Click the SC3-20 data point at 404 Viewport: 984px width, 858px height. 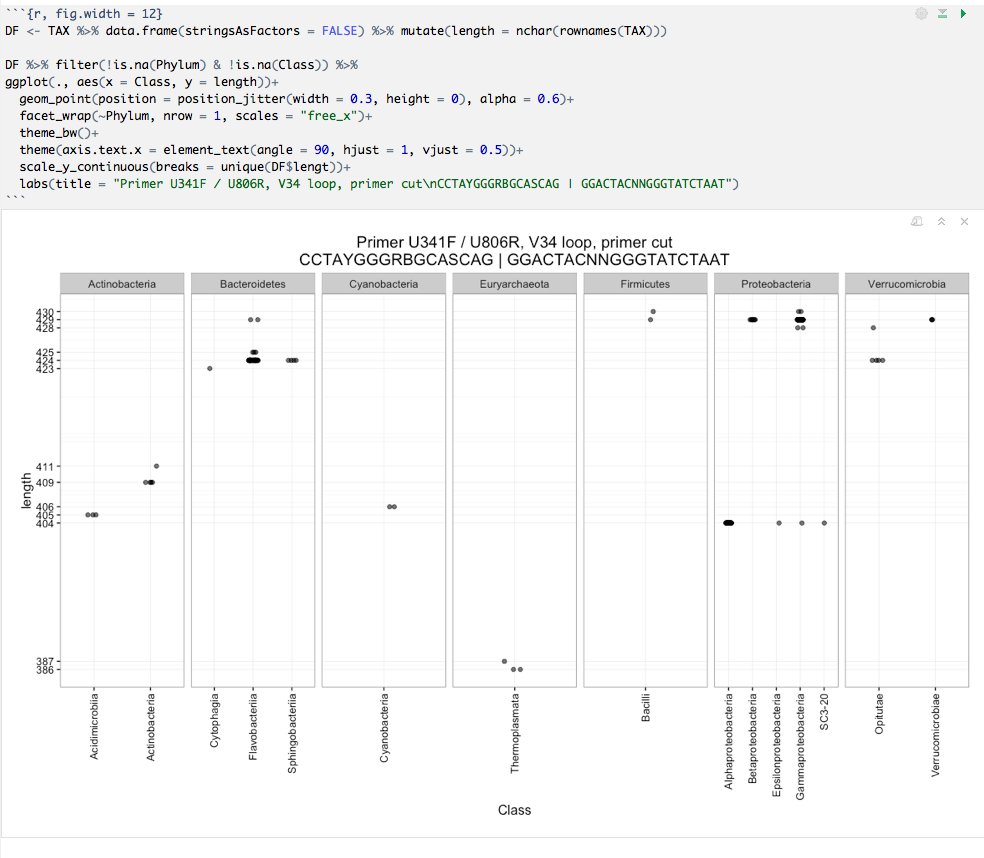click(x=824, y=523)
